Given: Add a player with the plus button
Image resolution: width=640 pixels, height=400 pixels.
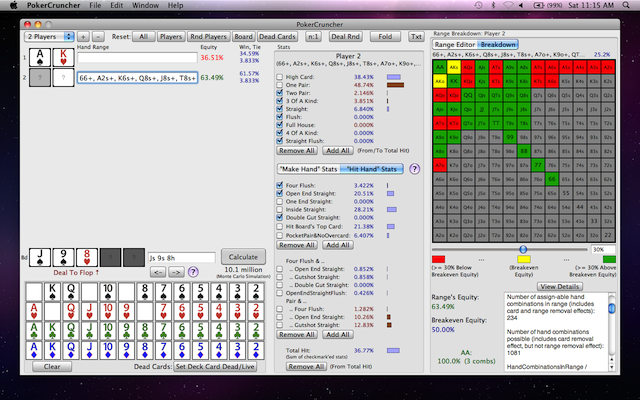Looking at the screenshot, I should 83,36.
